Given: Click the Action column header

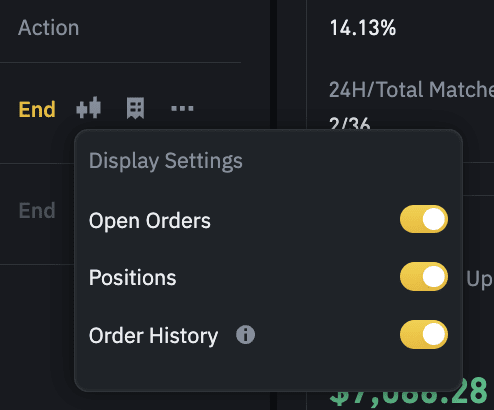Looking at the screenshot, I should pyautogui.click(x=49, y=27).
